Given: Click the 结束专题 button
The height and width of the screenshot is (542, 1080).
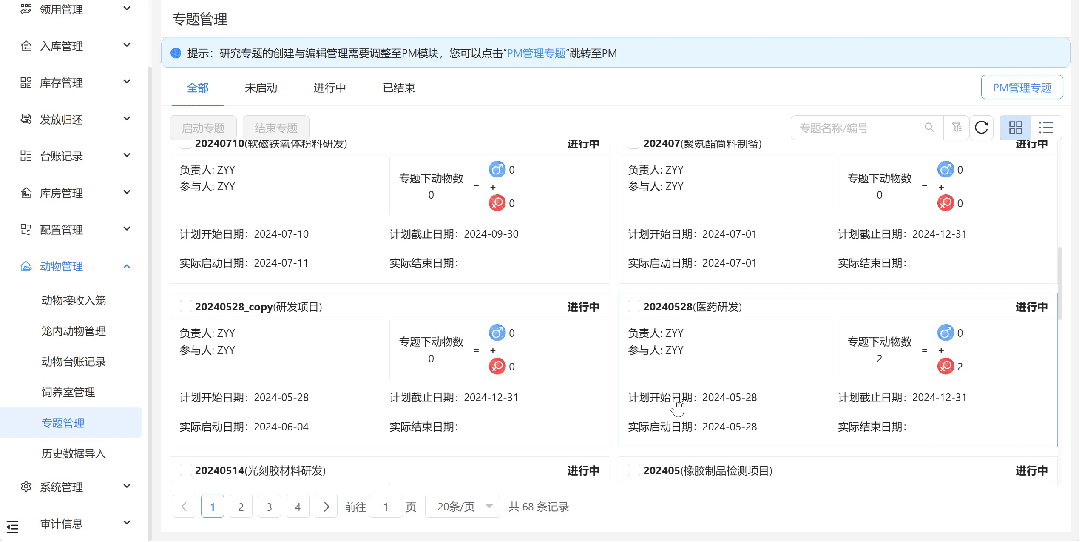Looking at the screenshot, I should point(276,128).
